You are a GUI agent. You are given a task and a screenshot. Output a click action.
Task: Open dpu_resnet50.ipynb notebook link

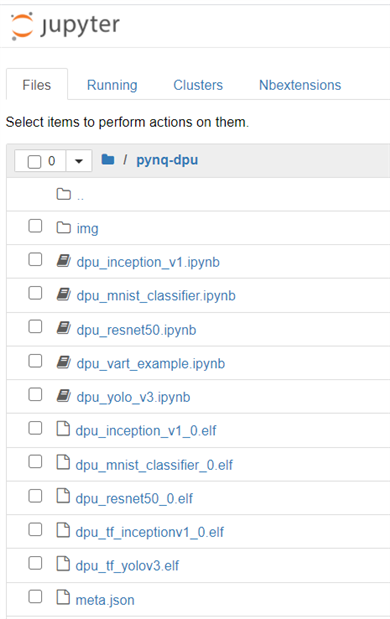coord(136,330)
